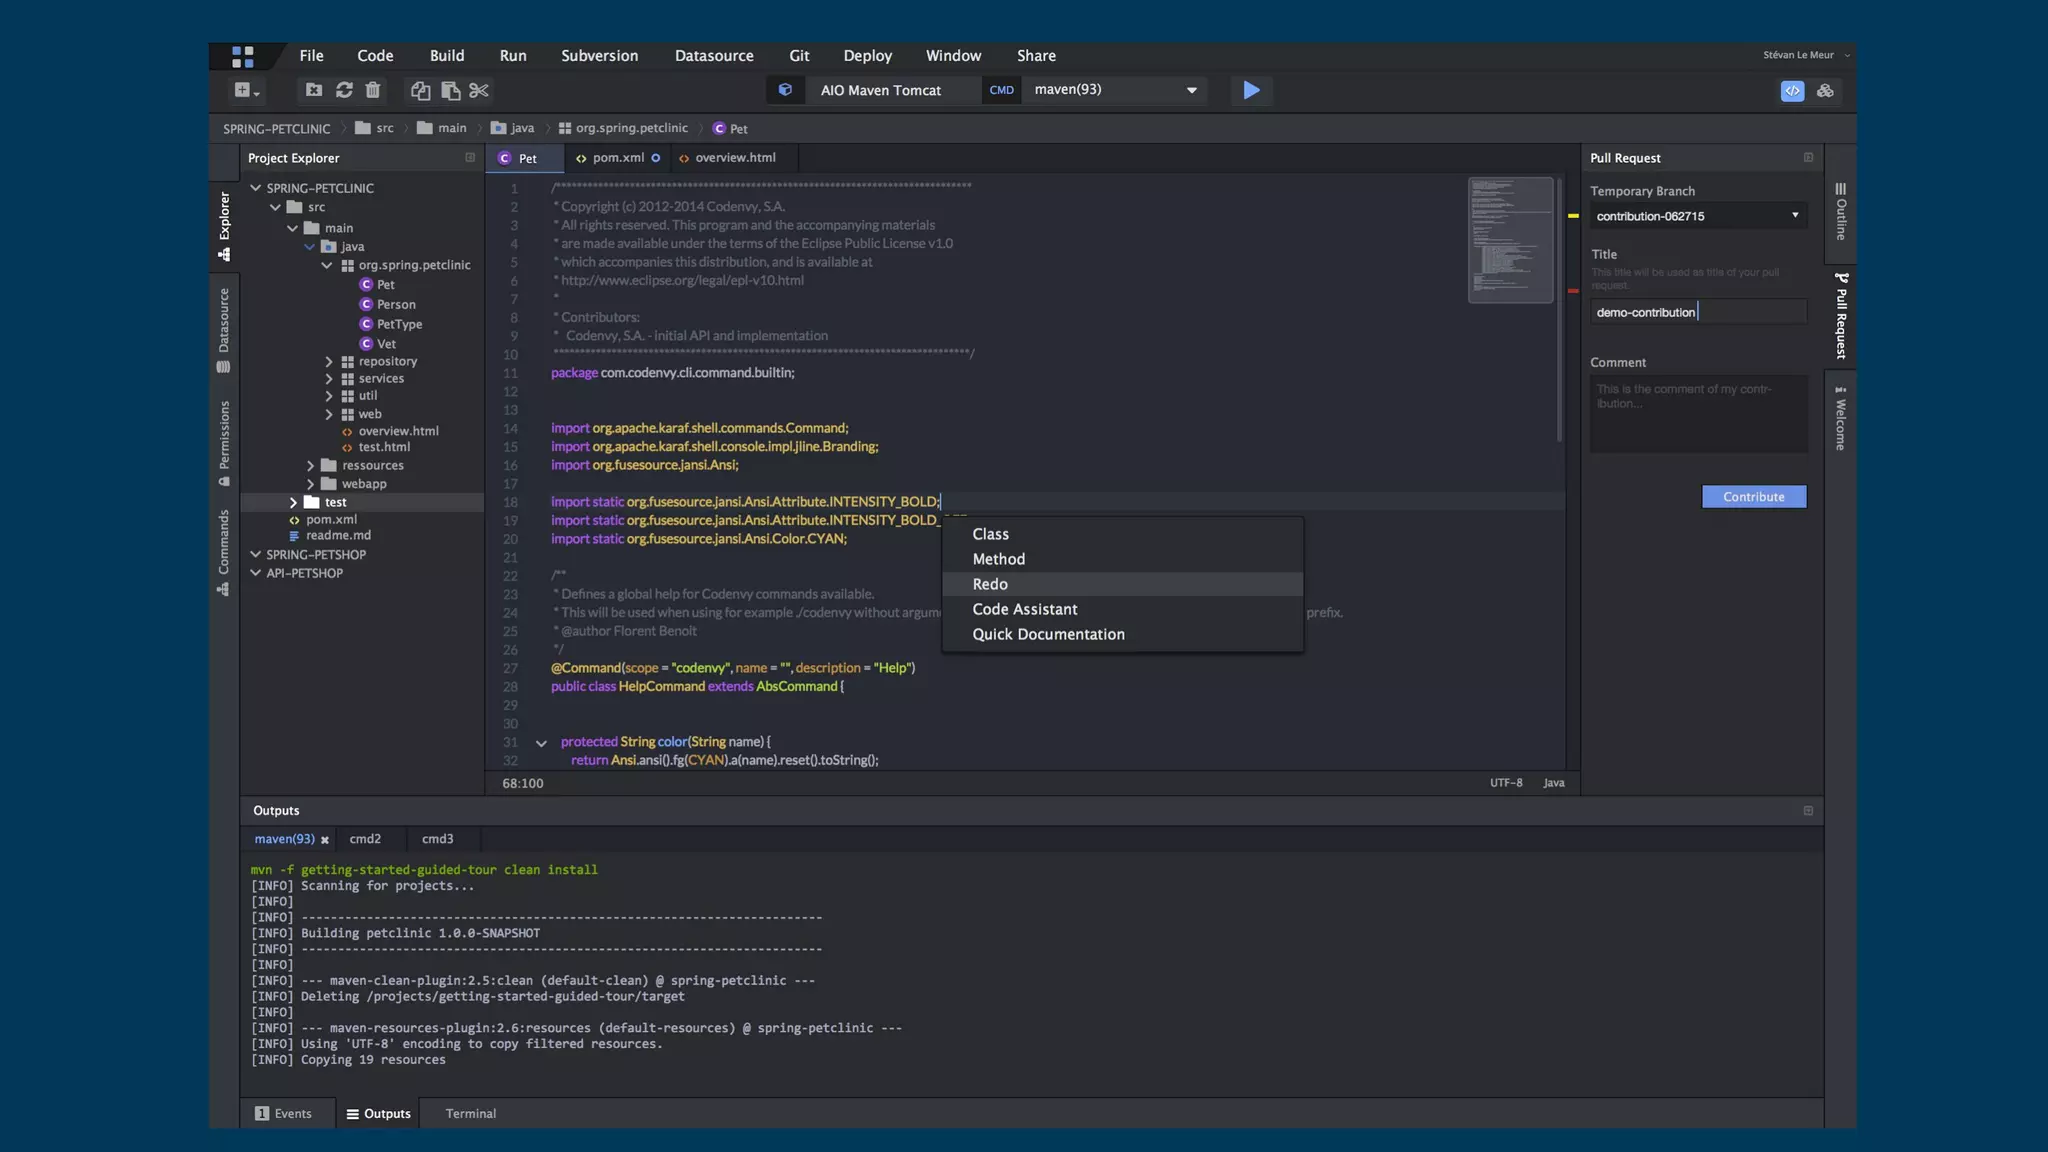Close the maven(93) output tab
2048x1152 pixels.
point(324,840)
